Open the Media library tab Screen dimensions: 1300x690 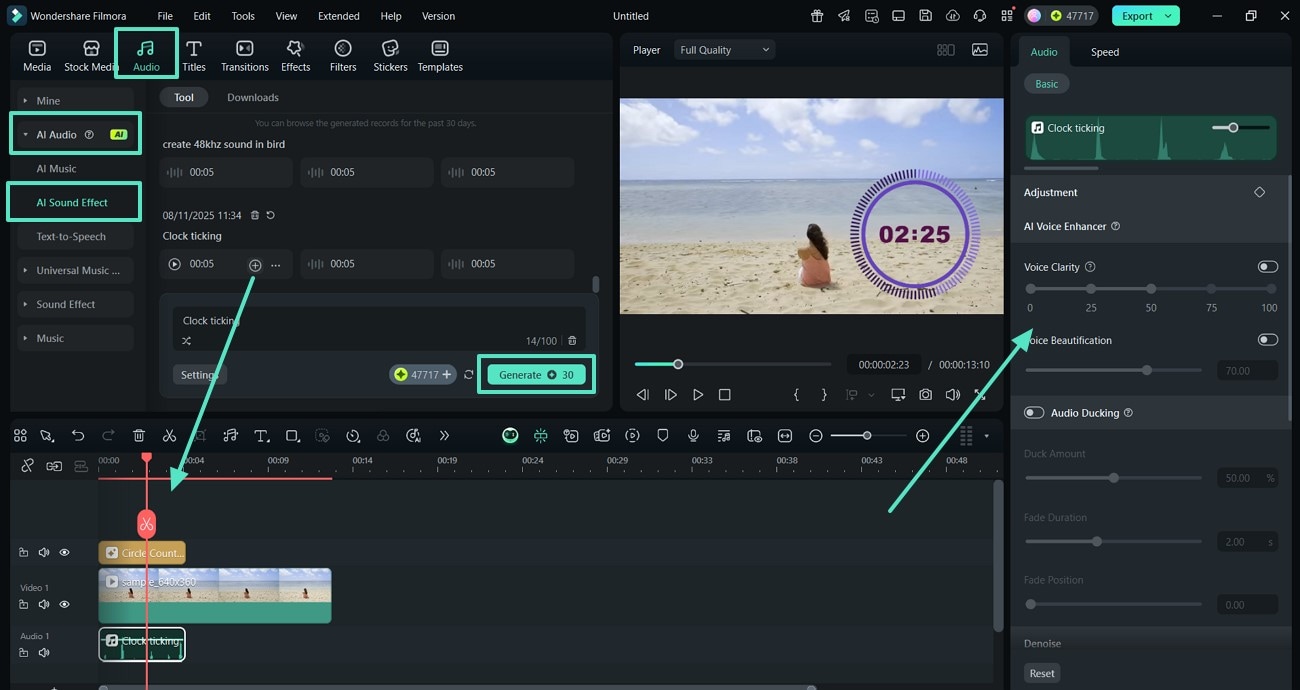tap(37, 56)
